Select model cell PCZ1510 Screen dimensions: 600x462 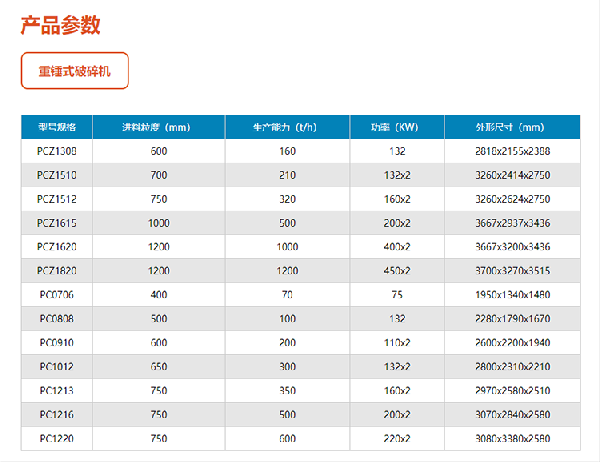tap(57, 175)
